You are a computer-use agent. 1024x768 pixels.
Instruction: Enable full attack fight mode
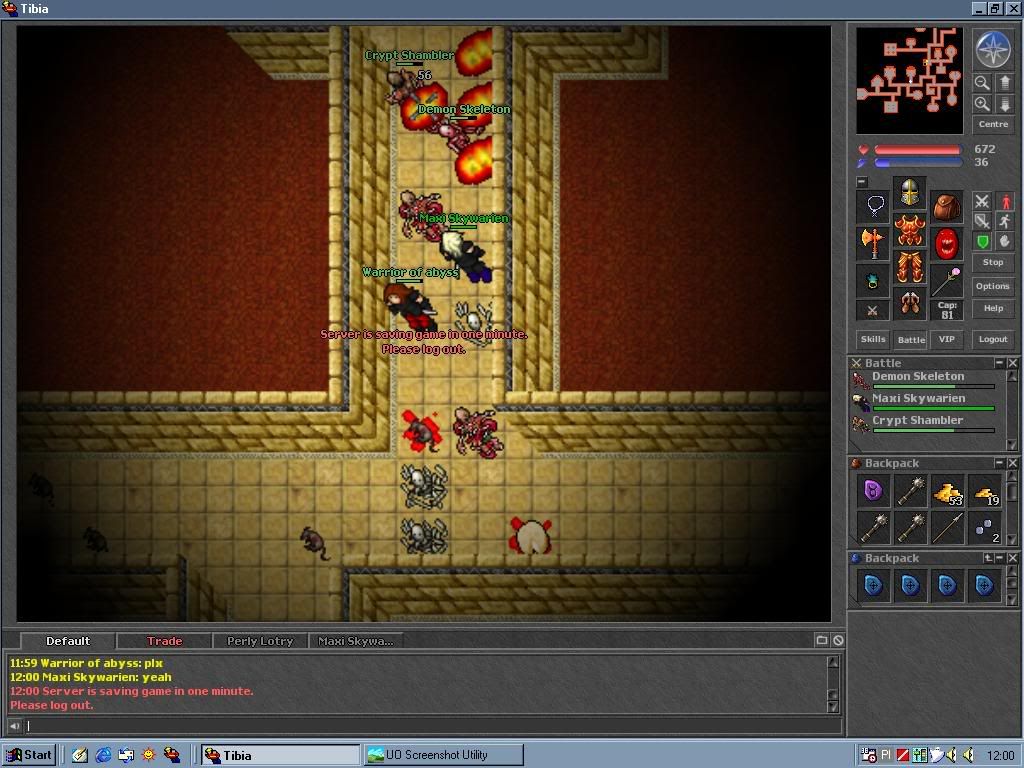click(982, 201)
